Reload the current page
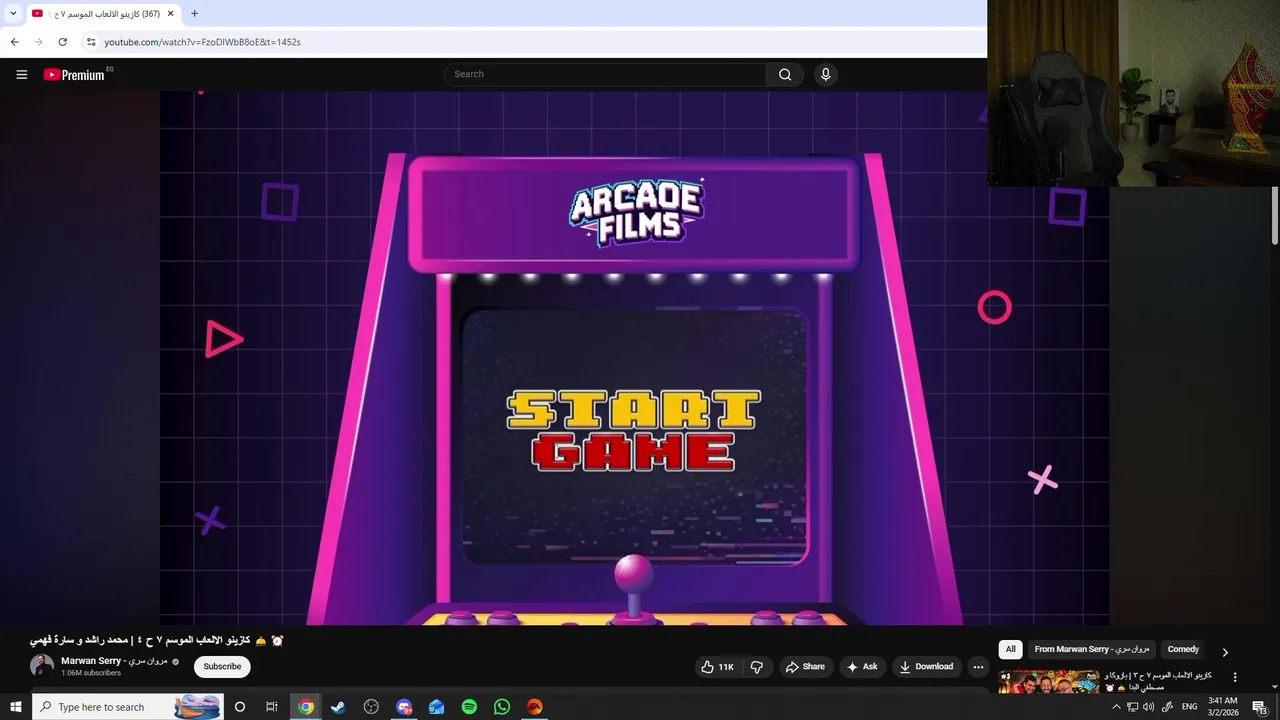 62,42
